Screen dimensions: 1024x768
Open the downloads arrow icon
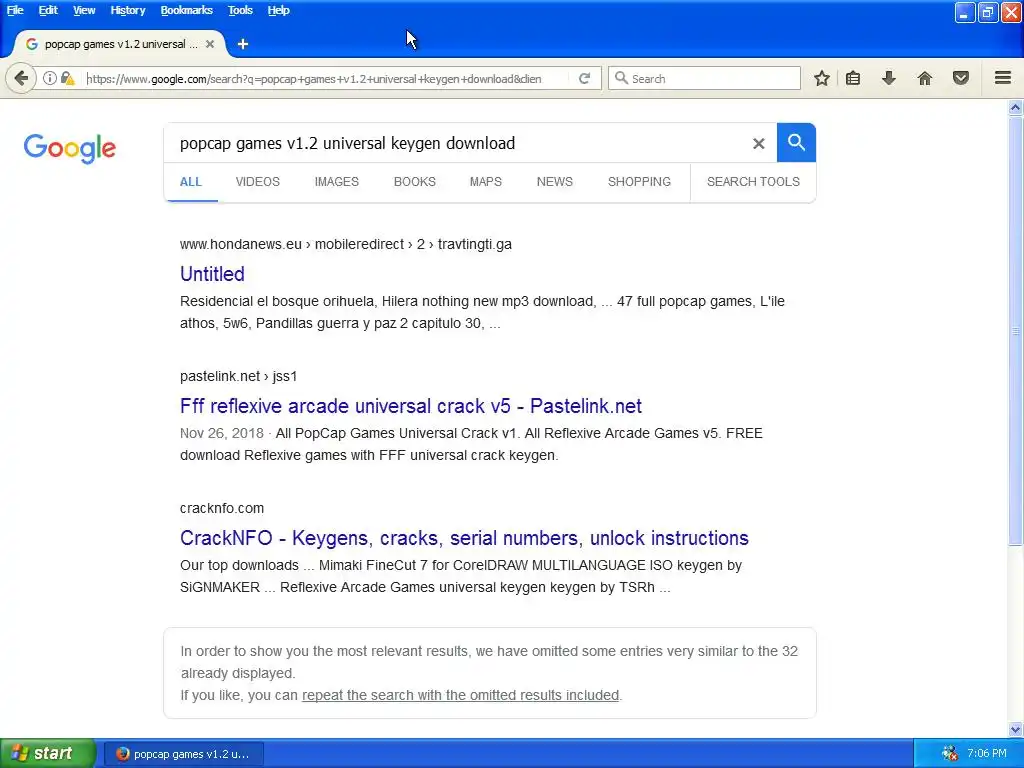coord(888,78)
